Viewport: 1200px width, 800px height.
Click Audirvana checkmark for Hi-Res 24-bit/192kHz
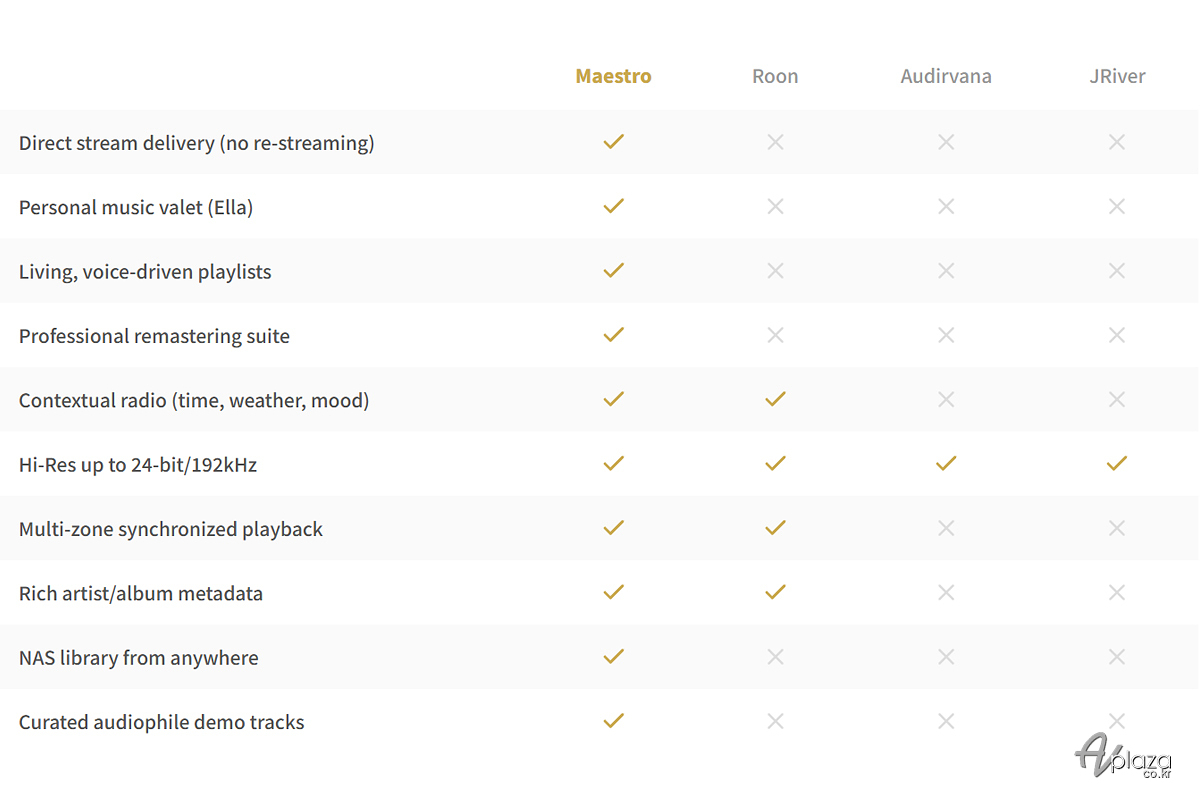[946, 463]
